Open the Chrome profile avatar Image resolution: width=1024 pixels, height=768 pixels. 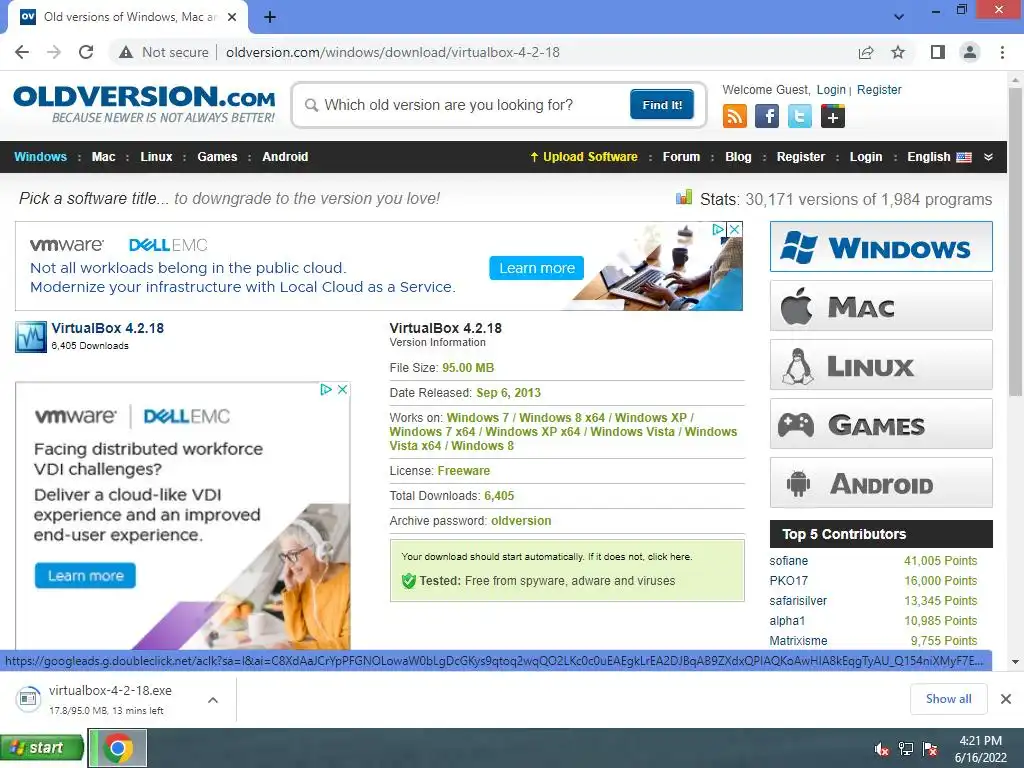970,52
